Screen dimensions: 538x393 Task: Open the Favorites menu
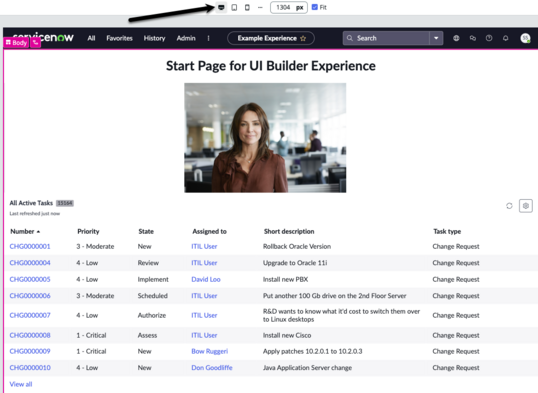pyautogui.click(x=119, y=38)
